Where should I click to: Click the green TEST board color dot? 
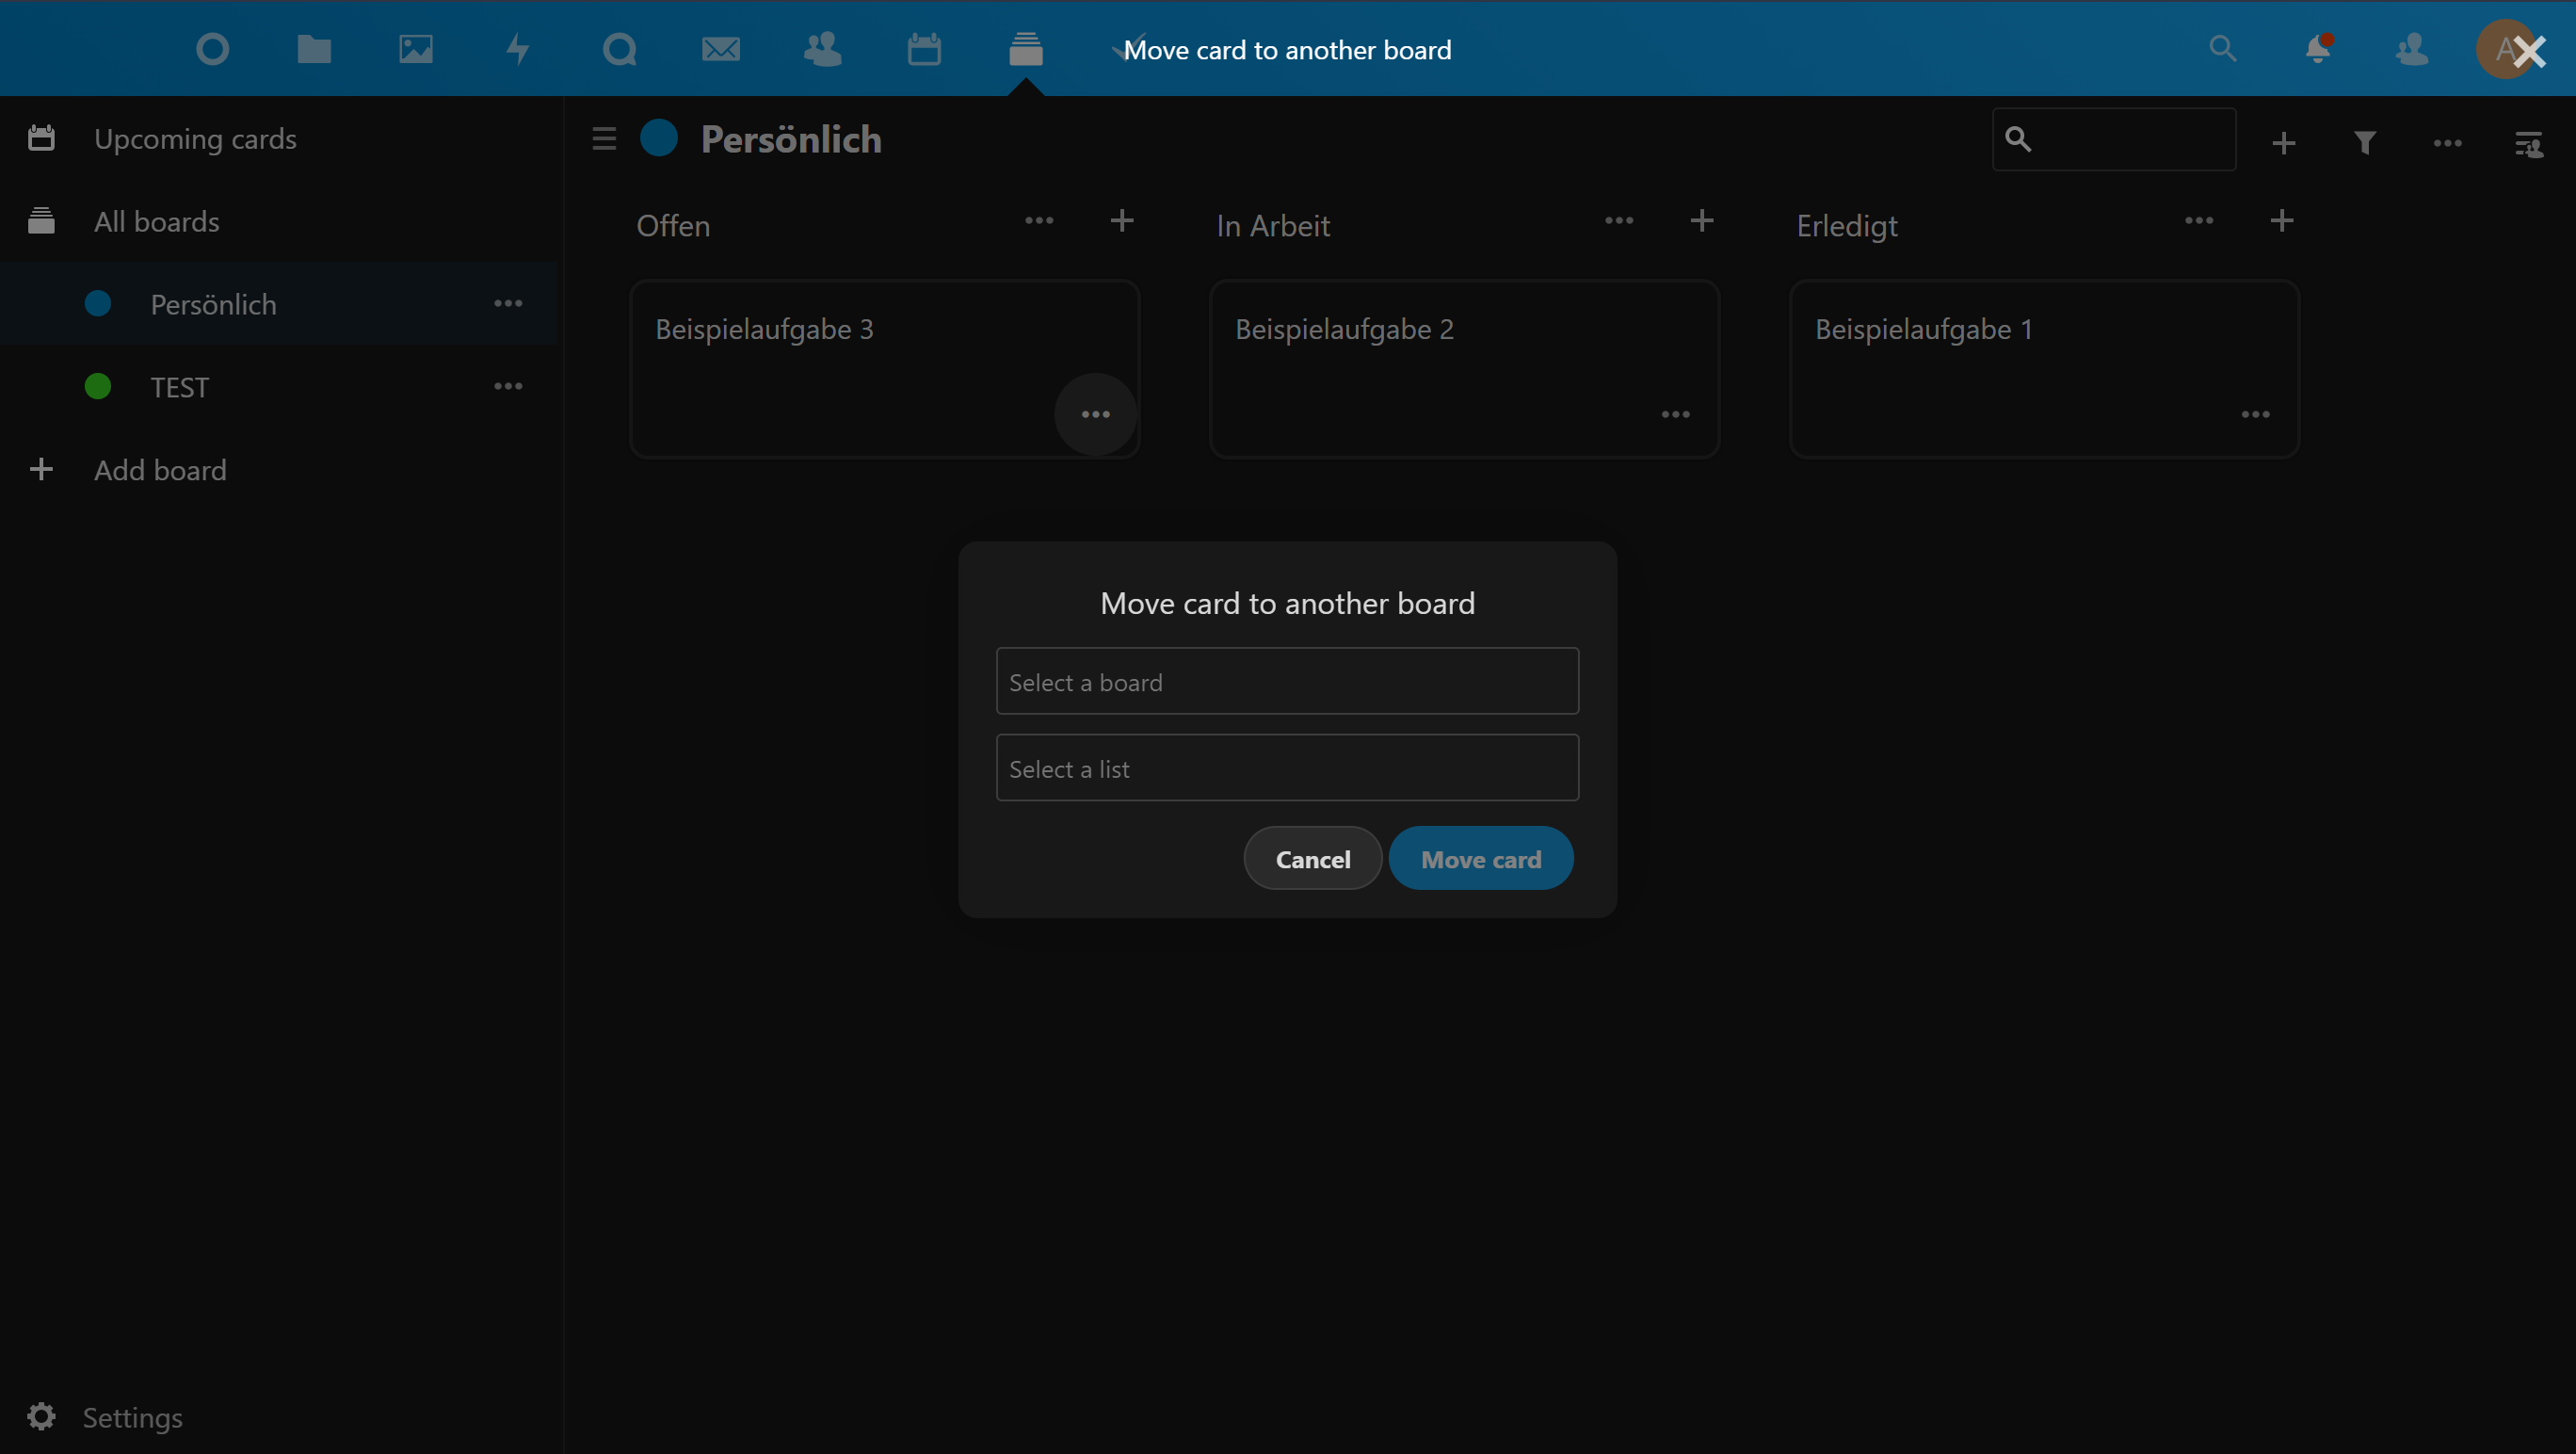tap(98, 387)
